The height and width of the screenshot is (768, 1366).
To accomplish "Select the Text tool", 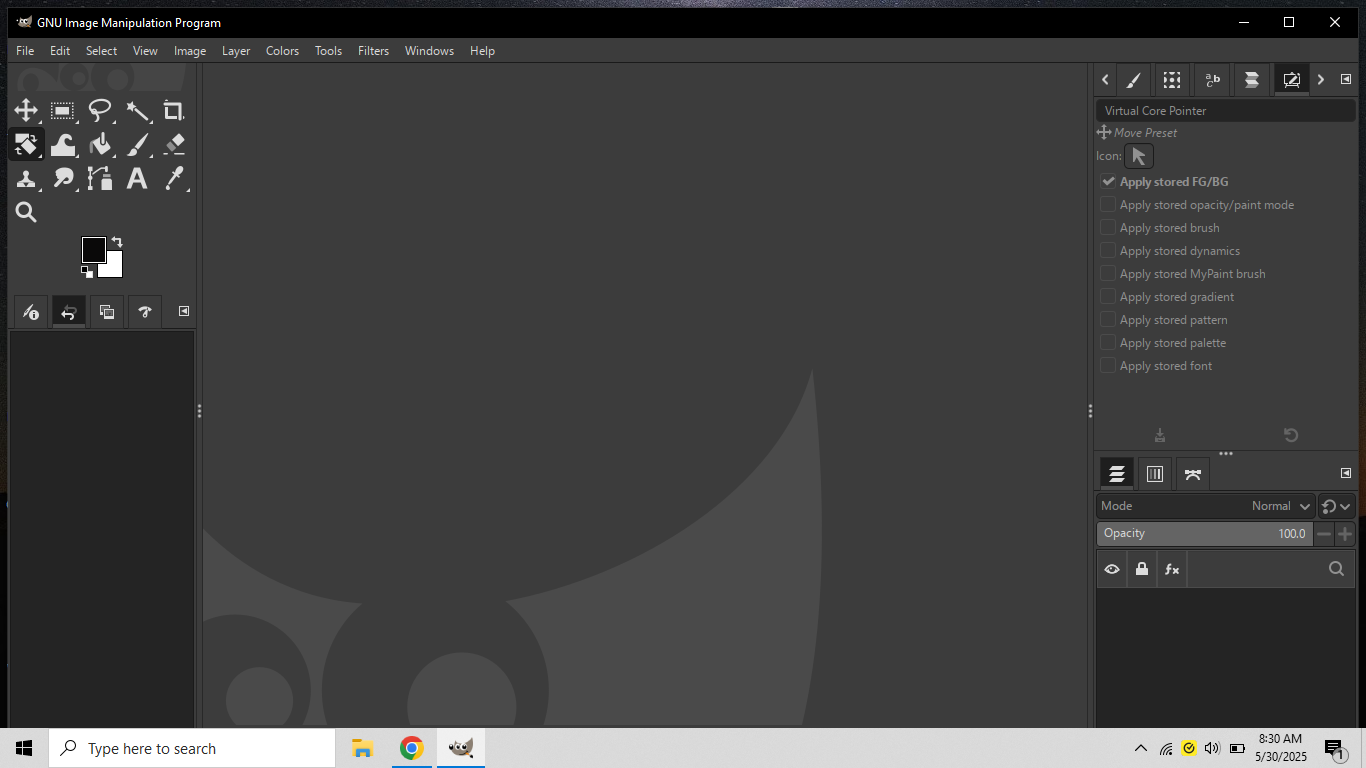I will click(137, 179).
